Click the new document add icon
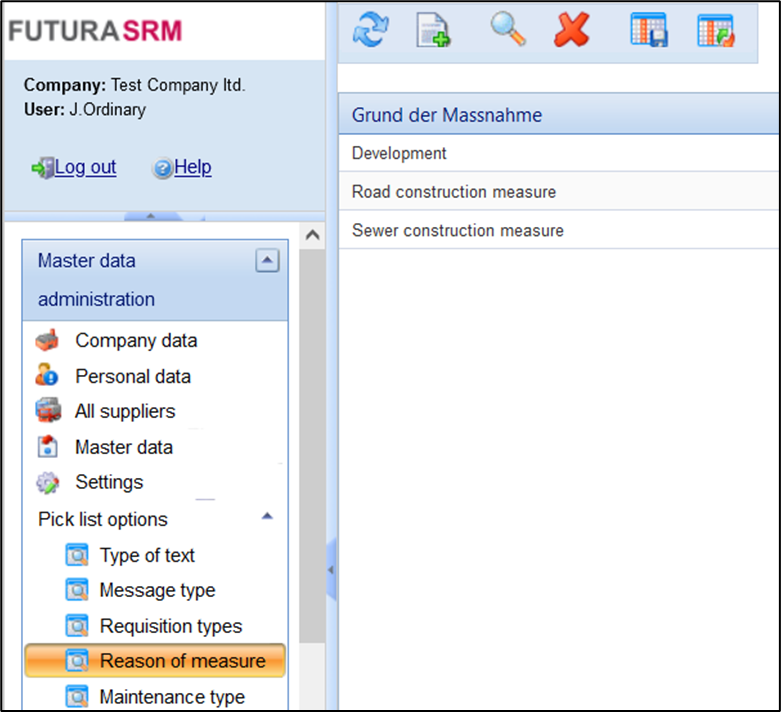 click(x=433, y=31)
